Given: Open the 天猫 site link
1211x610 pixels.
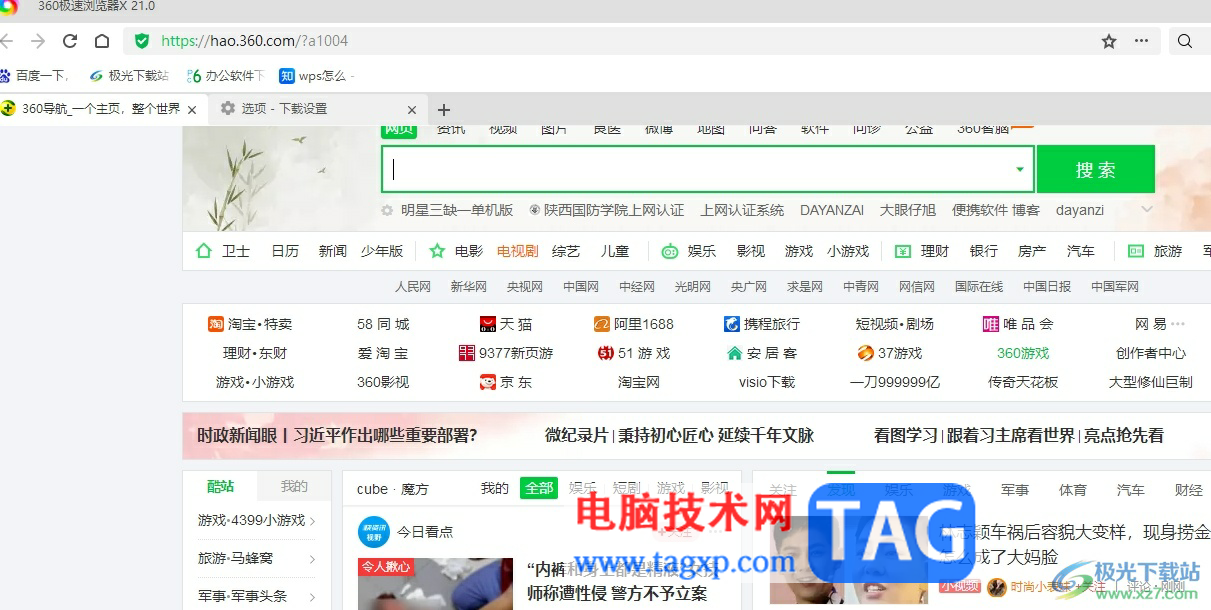Looking at the screenshot, I should (506, 324).
